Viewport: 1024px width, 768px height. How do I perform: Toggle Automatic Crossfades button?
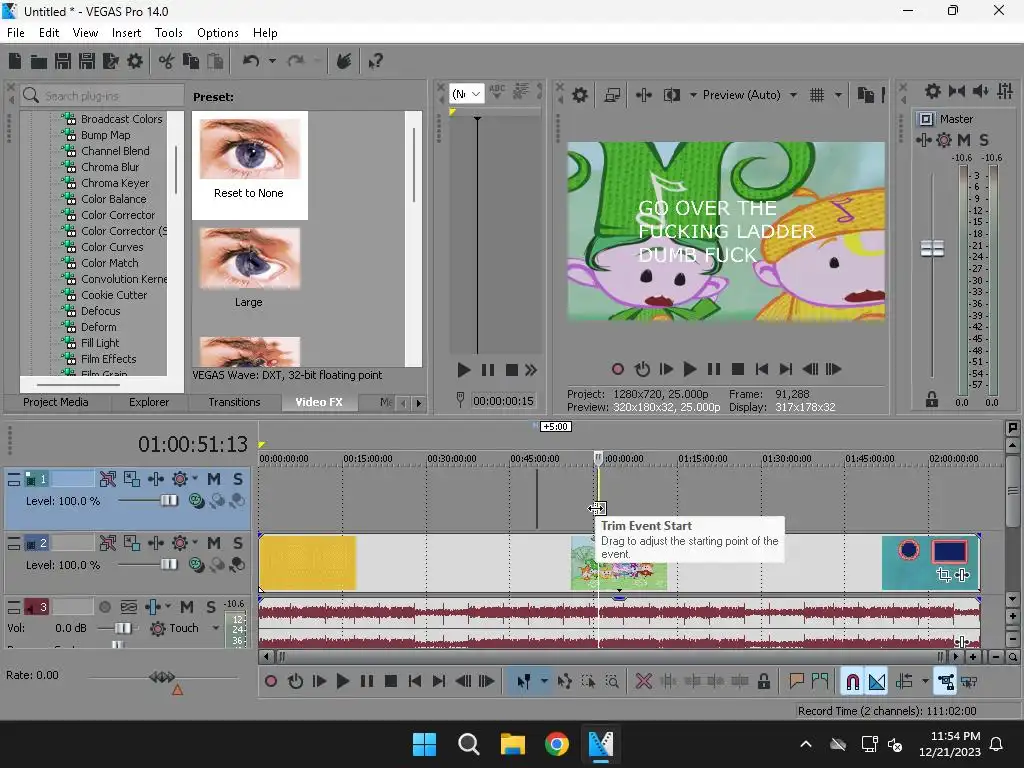[877, 682]
